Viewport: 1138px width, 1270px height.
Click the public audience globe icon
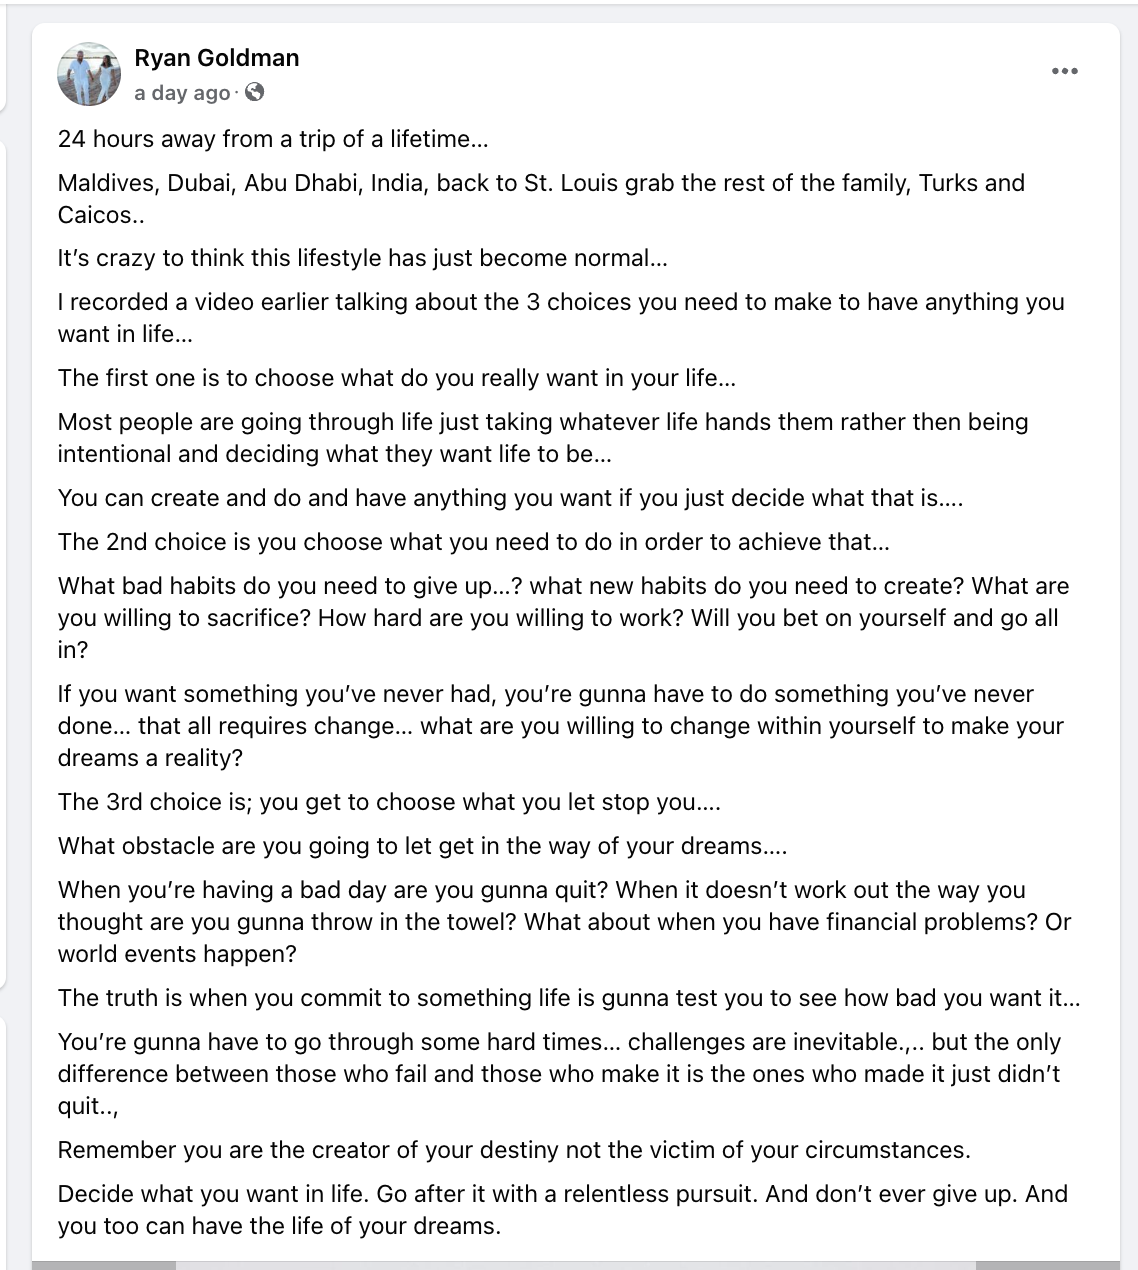[255, 93]
